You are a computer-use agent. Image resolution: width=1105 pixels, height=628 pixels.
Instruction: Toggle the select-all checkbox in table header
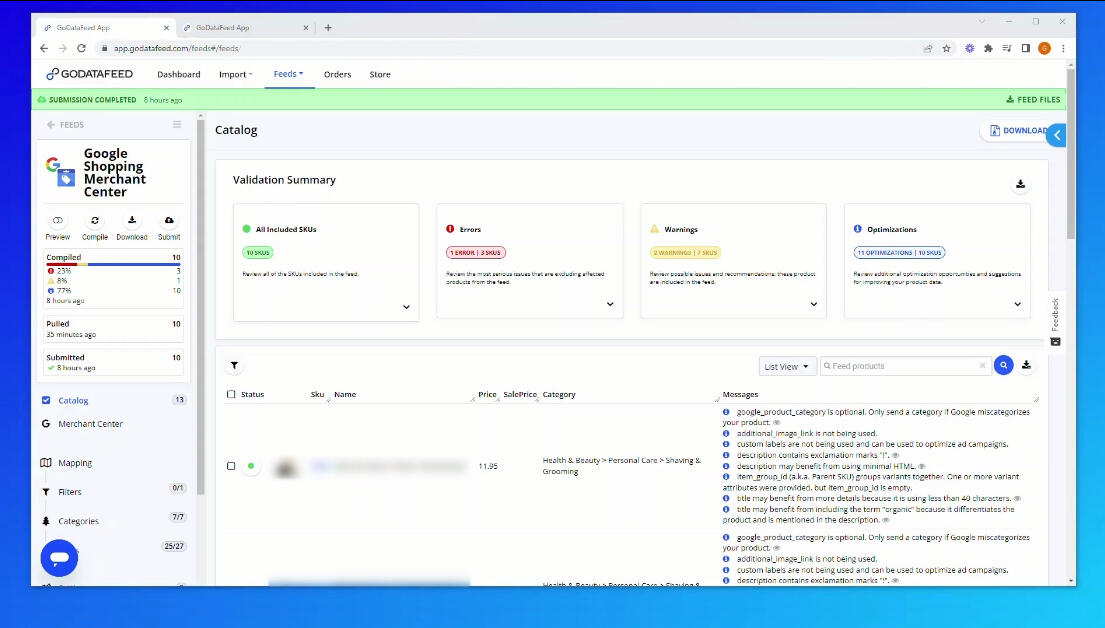pyautogui.click(x=231, y=395)
